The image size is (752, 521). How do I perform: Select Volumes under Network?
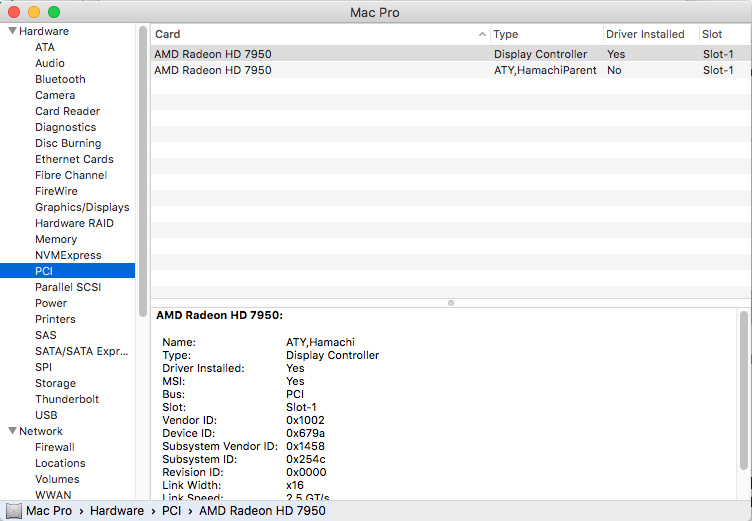pos(57,479)
